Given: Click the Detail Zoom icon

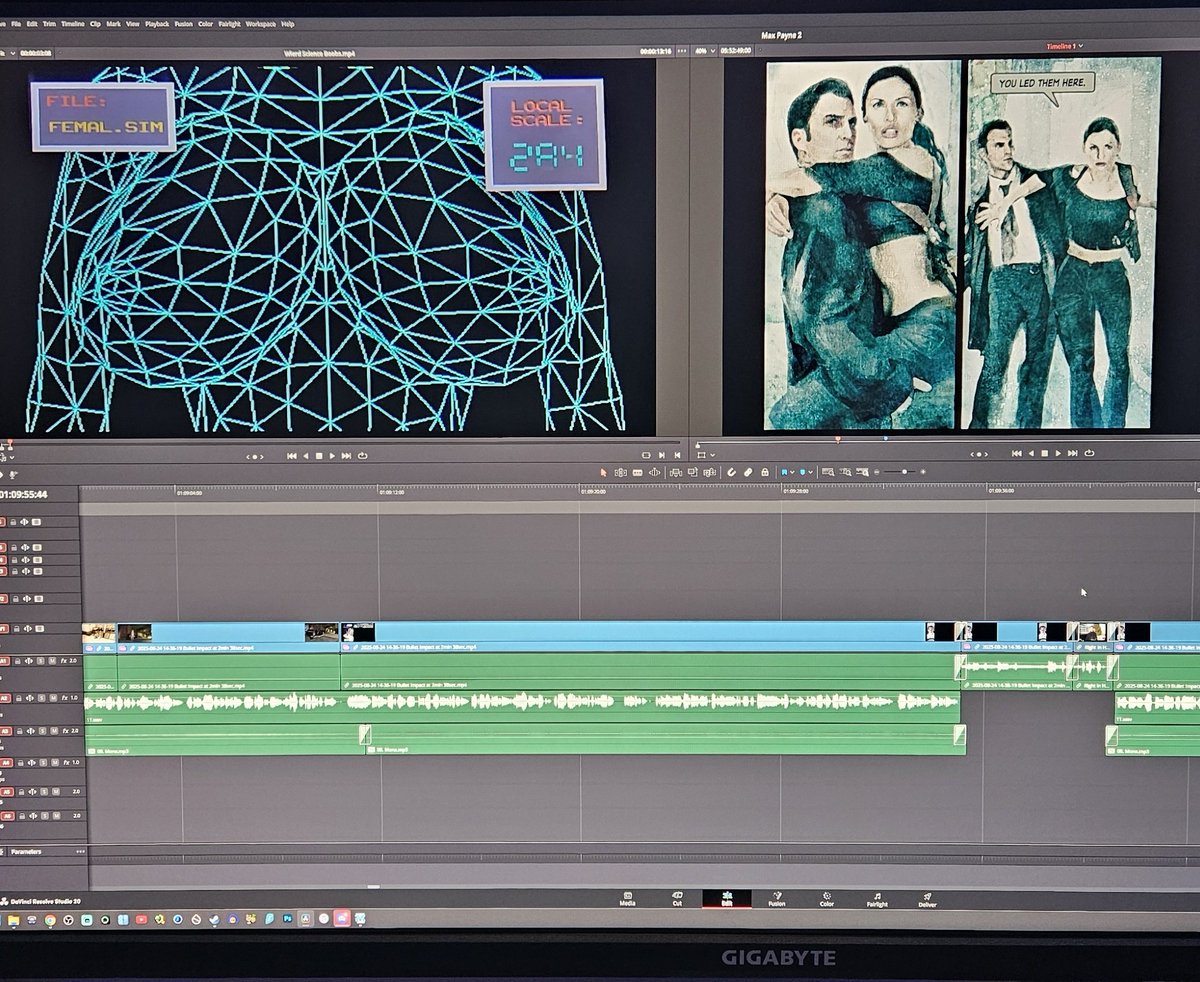Looking at the screenshot, I should (x=846, y=471).
